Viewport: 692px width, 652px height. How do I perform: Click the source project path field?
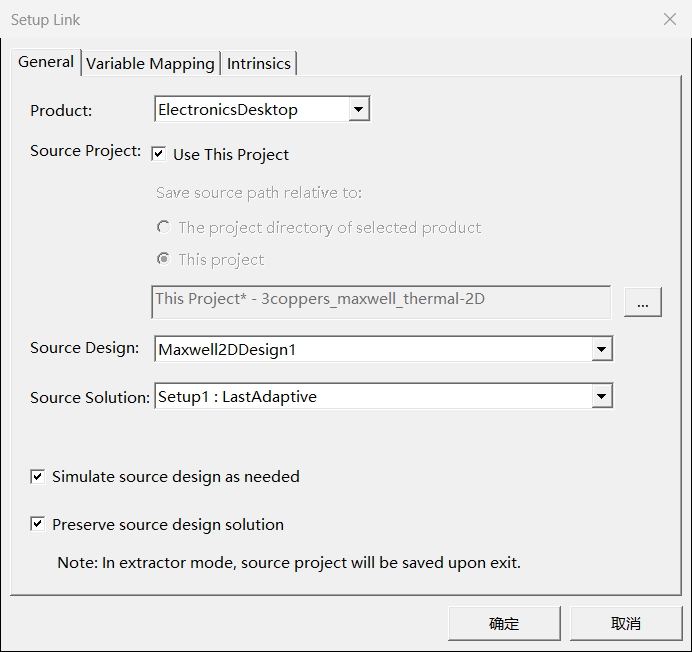click(x=381, y=302)
